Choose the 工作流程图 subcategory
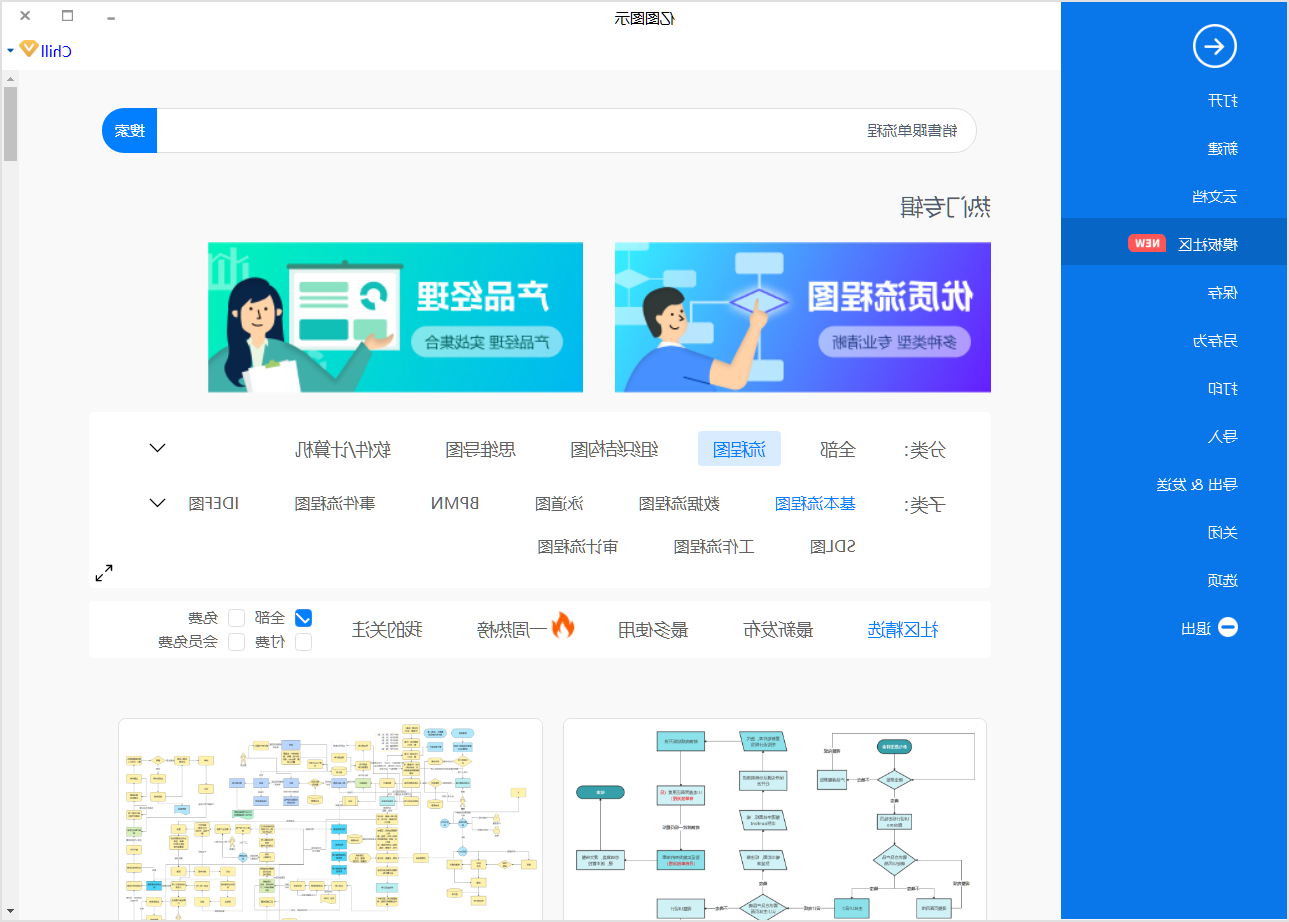Viewport: 1289px width, 922px height. click(714, 546)
